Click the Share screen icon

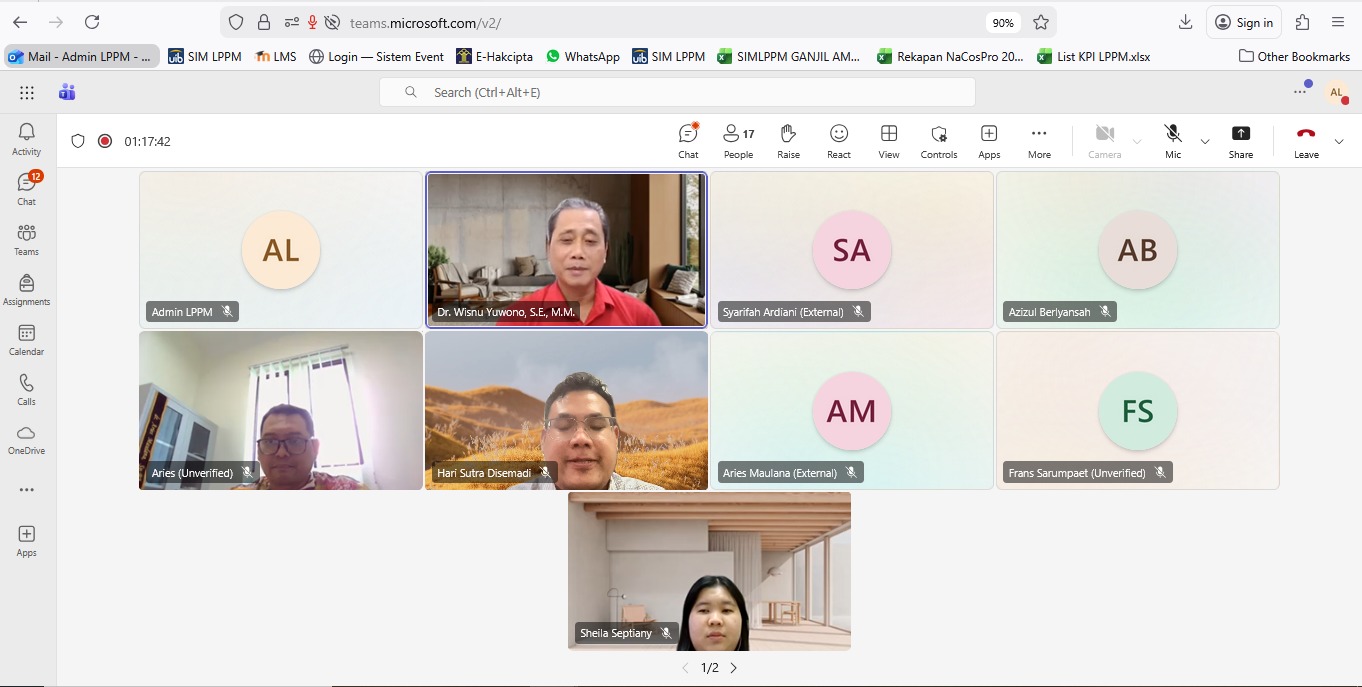tap(1240, 141)
